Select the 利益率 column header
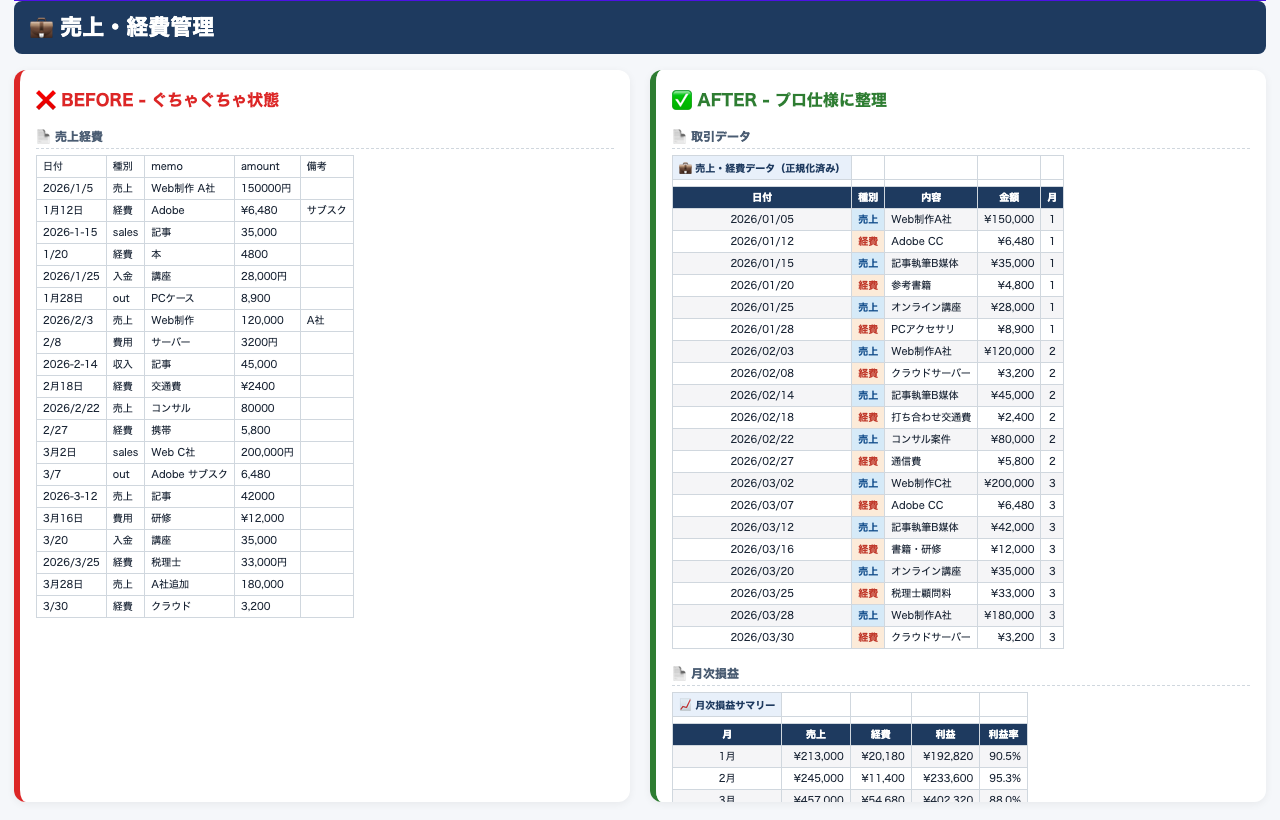The width and height of the screenshot is (1280, 820). click(x=1003, y=735)
